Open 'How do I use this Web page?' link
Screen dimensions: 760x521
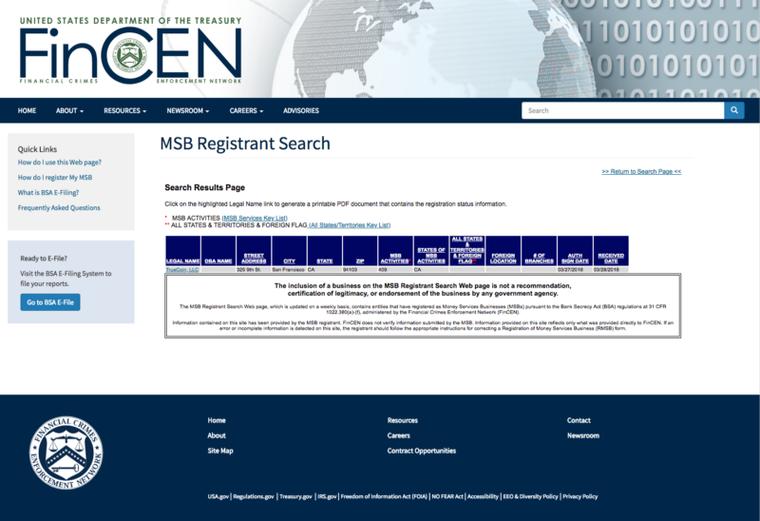pos(60,162)
